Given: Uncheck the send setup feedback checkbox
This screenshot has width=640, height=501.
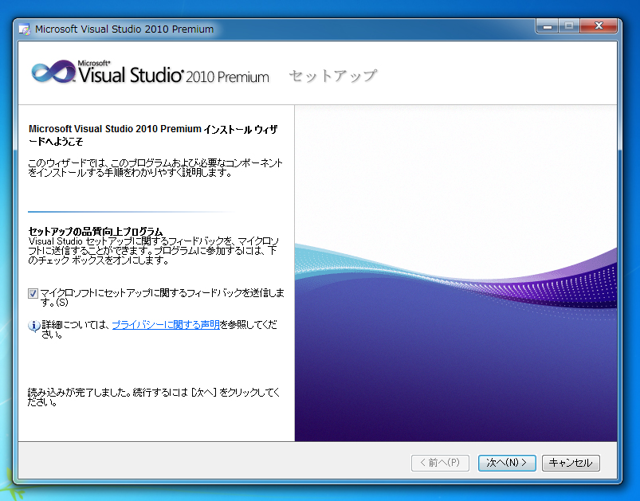Looking at the screenshot, I should click(33, 293).
